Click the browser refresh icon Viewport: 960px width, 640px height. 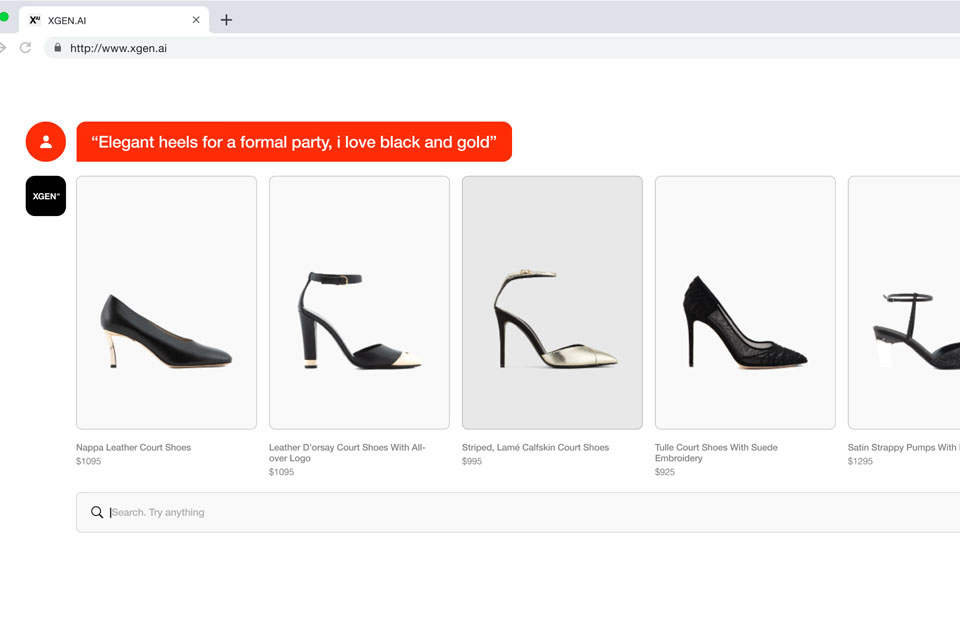25,46
